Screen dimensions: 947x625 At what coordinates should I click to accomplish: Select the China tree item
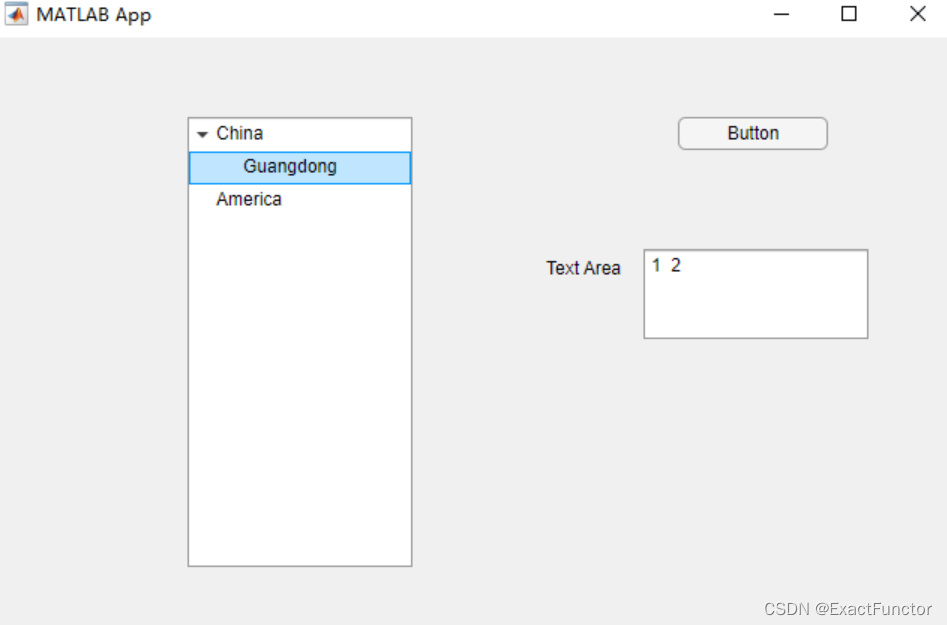239,133
